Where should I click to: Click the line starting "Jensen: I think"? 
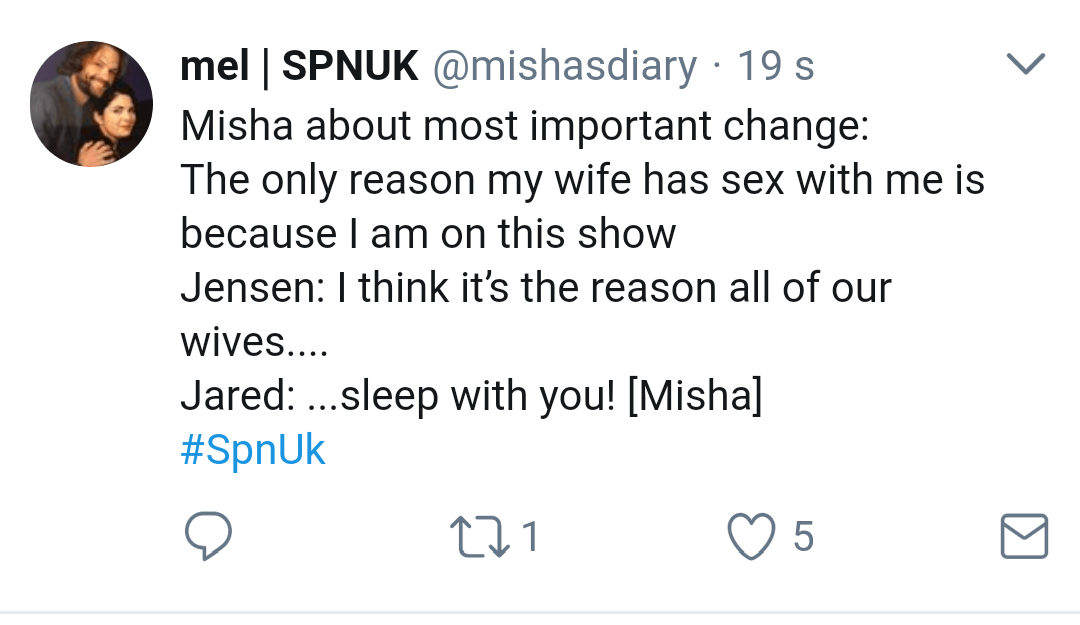(535, 288)
